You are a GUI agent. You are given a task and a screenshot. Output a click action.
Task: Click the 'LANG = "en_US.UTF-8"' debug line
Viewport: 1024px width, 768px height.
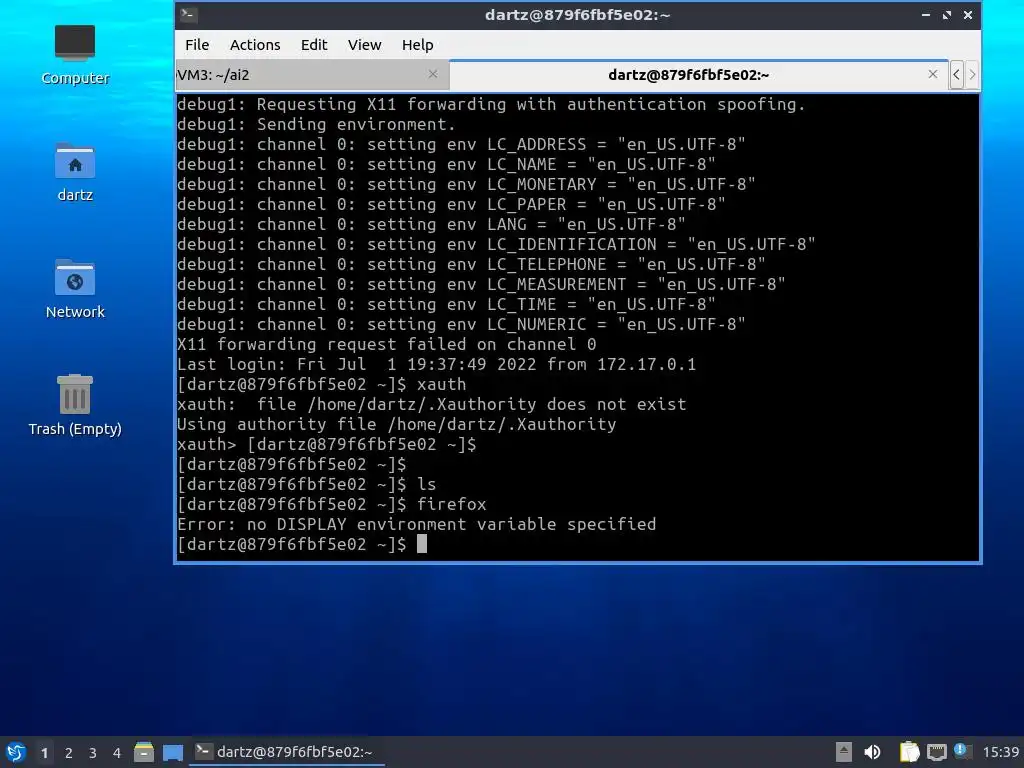(x=431, y=224)
